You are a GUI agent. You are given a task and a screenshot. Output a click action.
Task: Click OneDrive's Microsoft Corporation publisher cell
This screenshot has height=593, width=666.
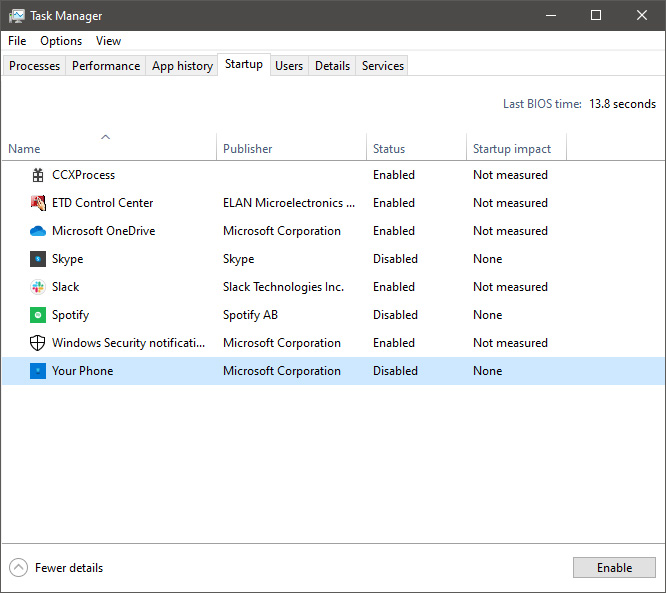coord(282,231)
